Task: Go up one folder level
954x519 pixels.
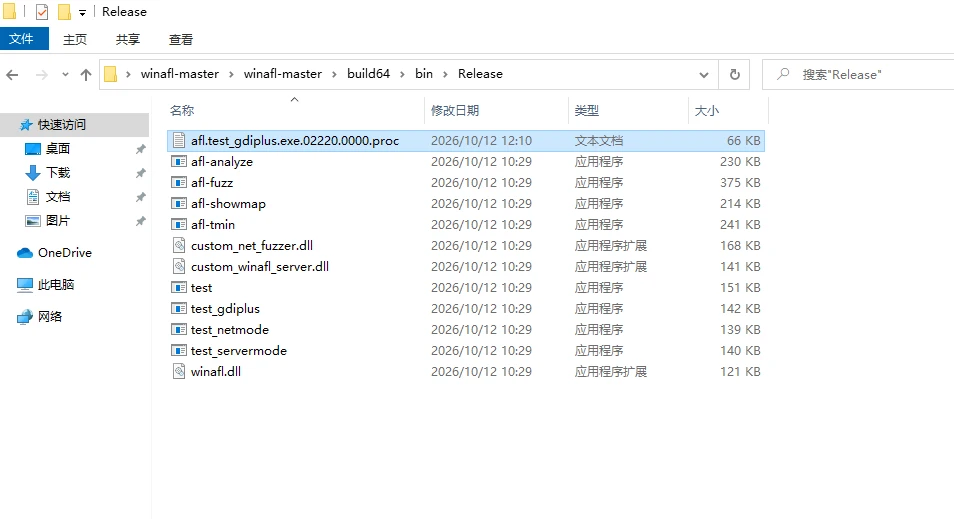Action: (x=86, y=75)
